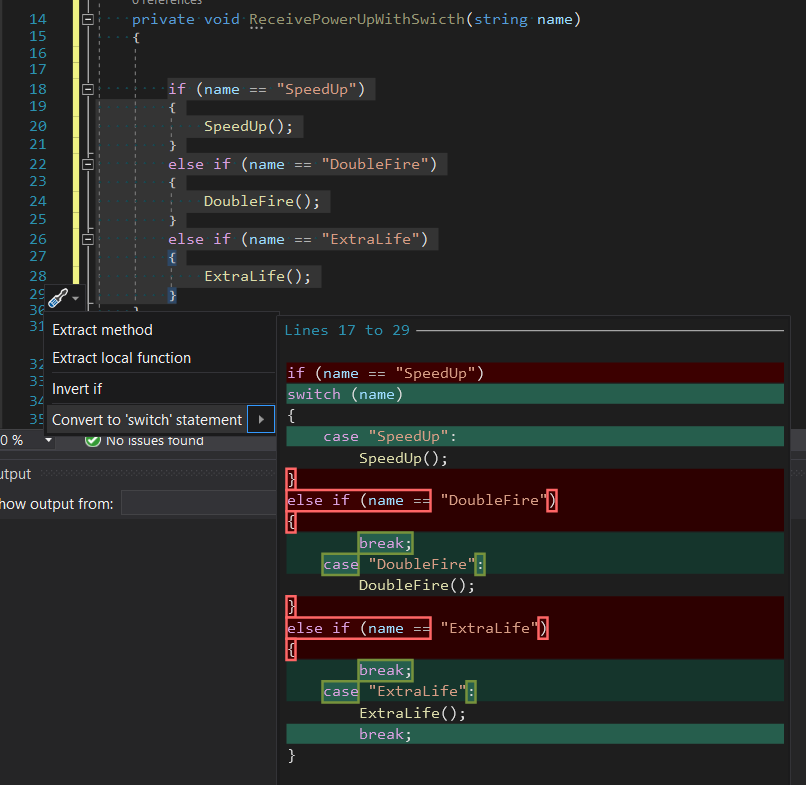Click the Output panel title
The height and width of the screenshot is (785, 806).
pos(15,474)
